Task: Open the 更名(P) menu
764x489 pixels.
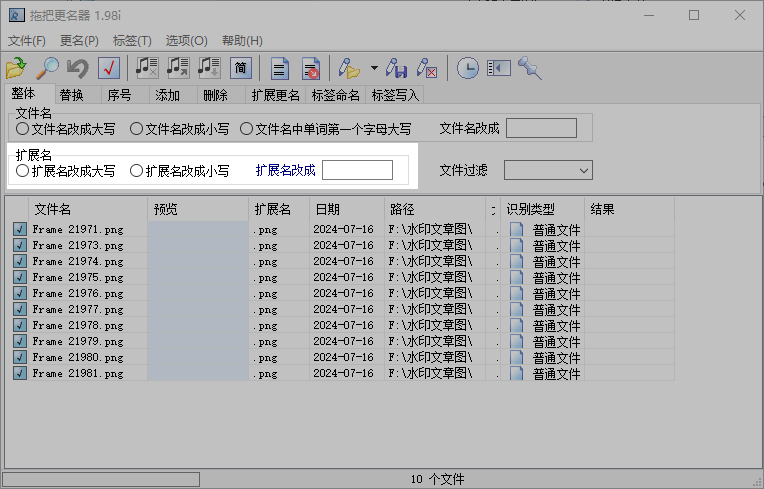Action: click(79, 40)
